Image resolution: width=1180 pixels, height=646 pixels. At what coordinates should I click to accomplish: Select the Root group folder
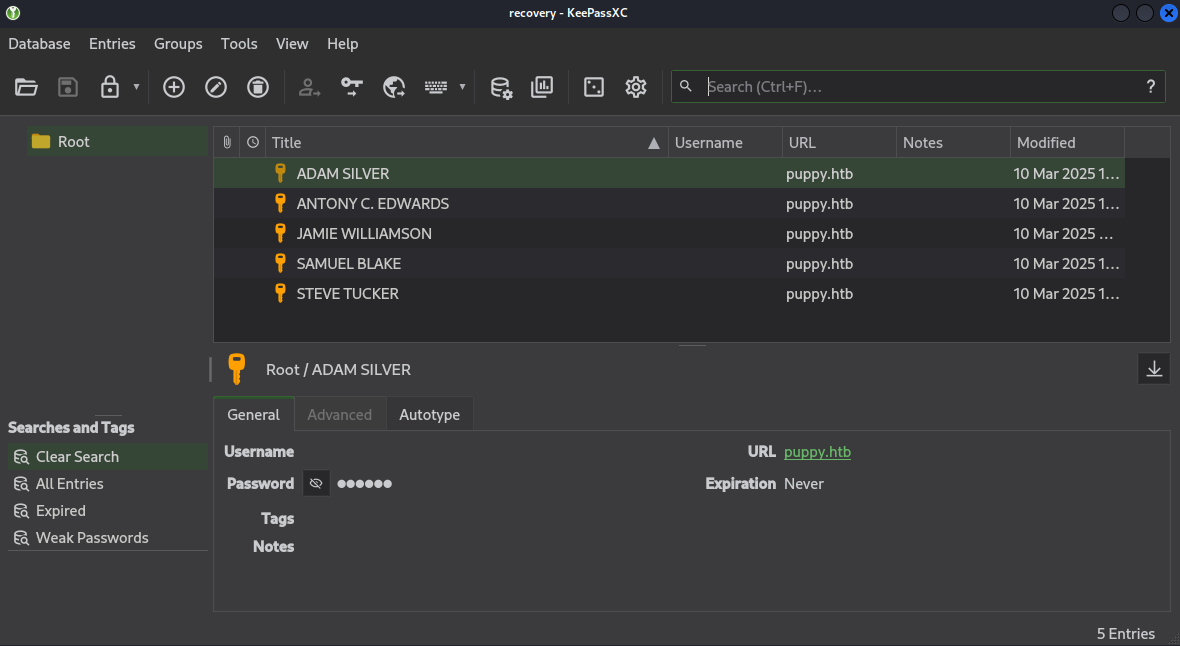point(73,142)
